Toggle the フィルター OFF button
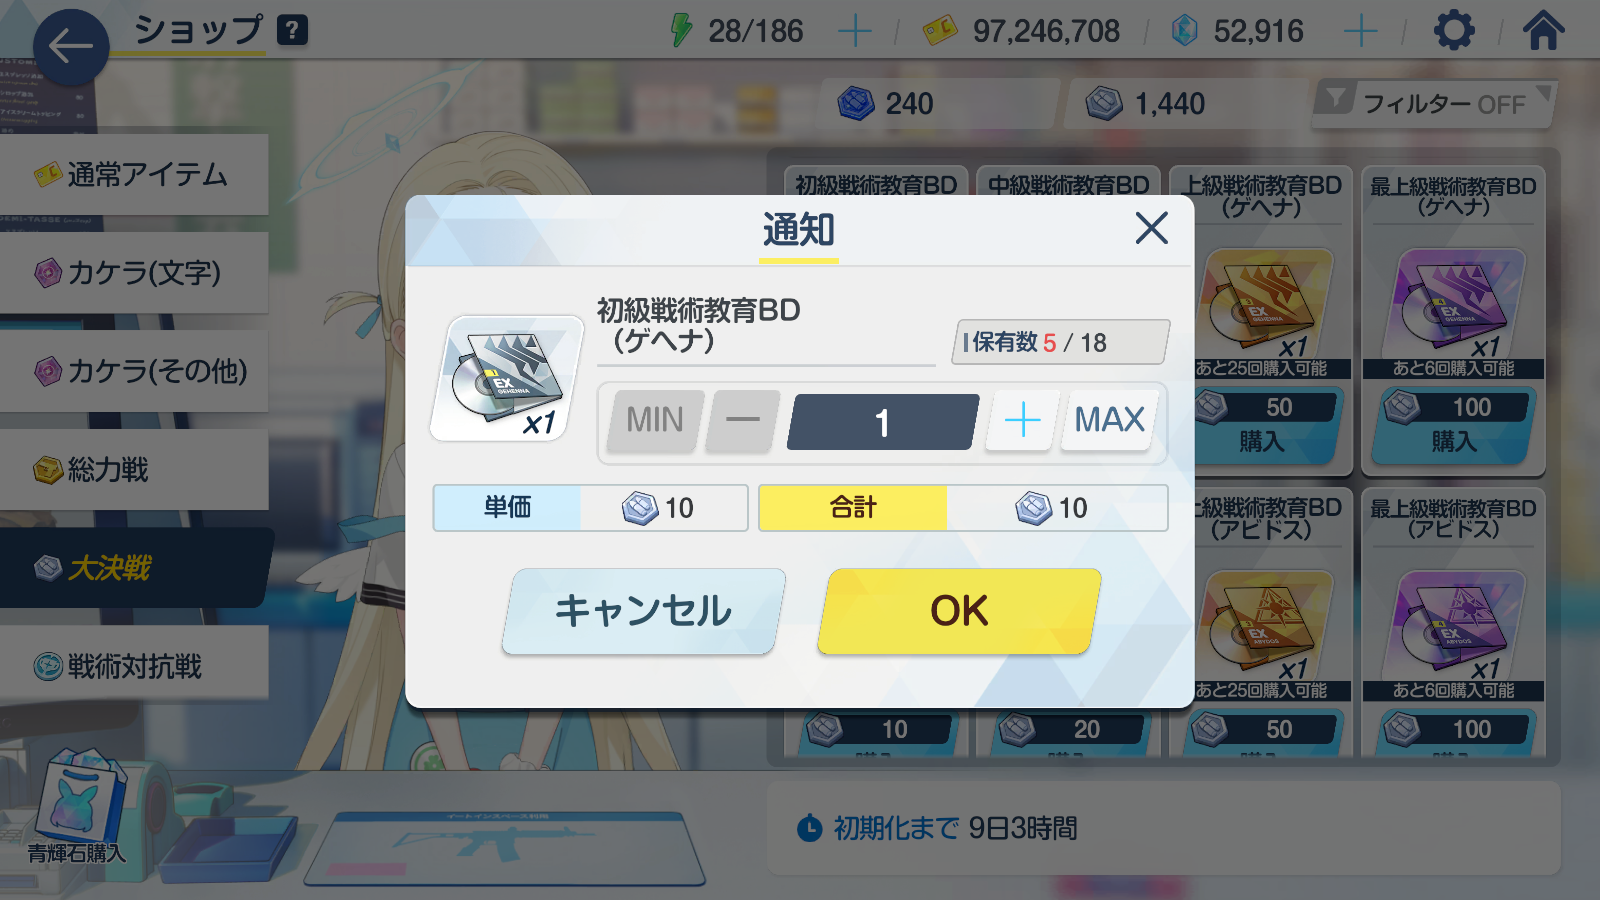 [1434, 103]
